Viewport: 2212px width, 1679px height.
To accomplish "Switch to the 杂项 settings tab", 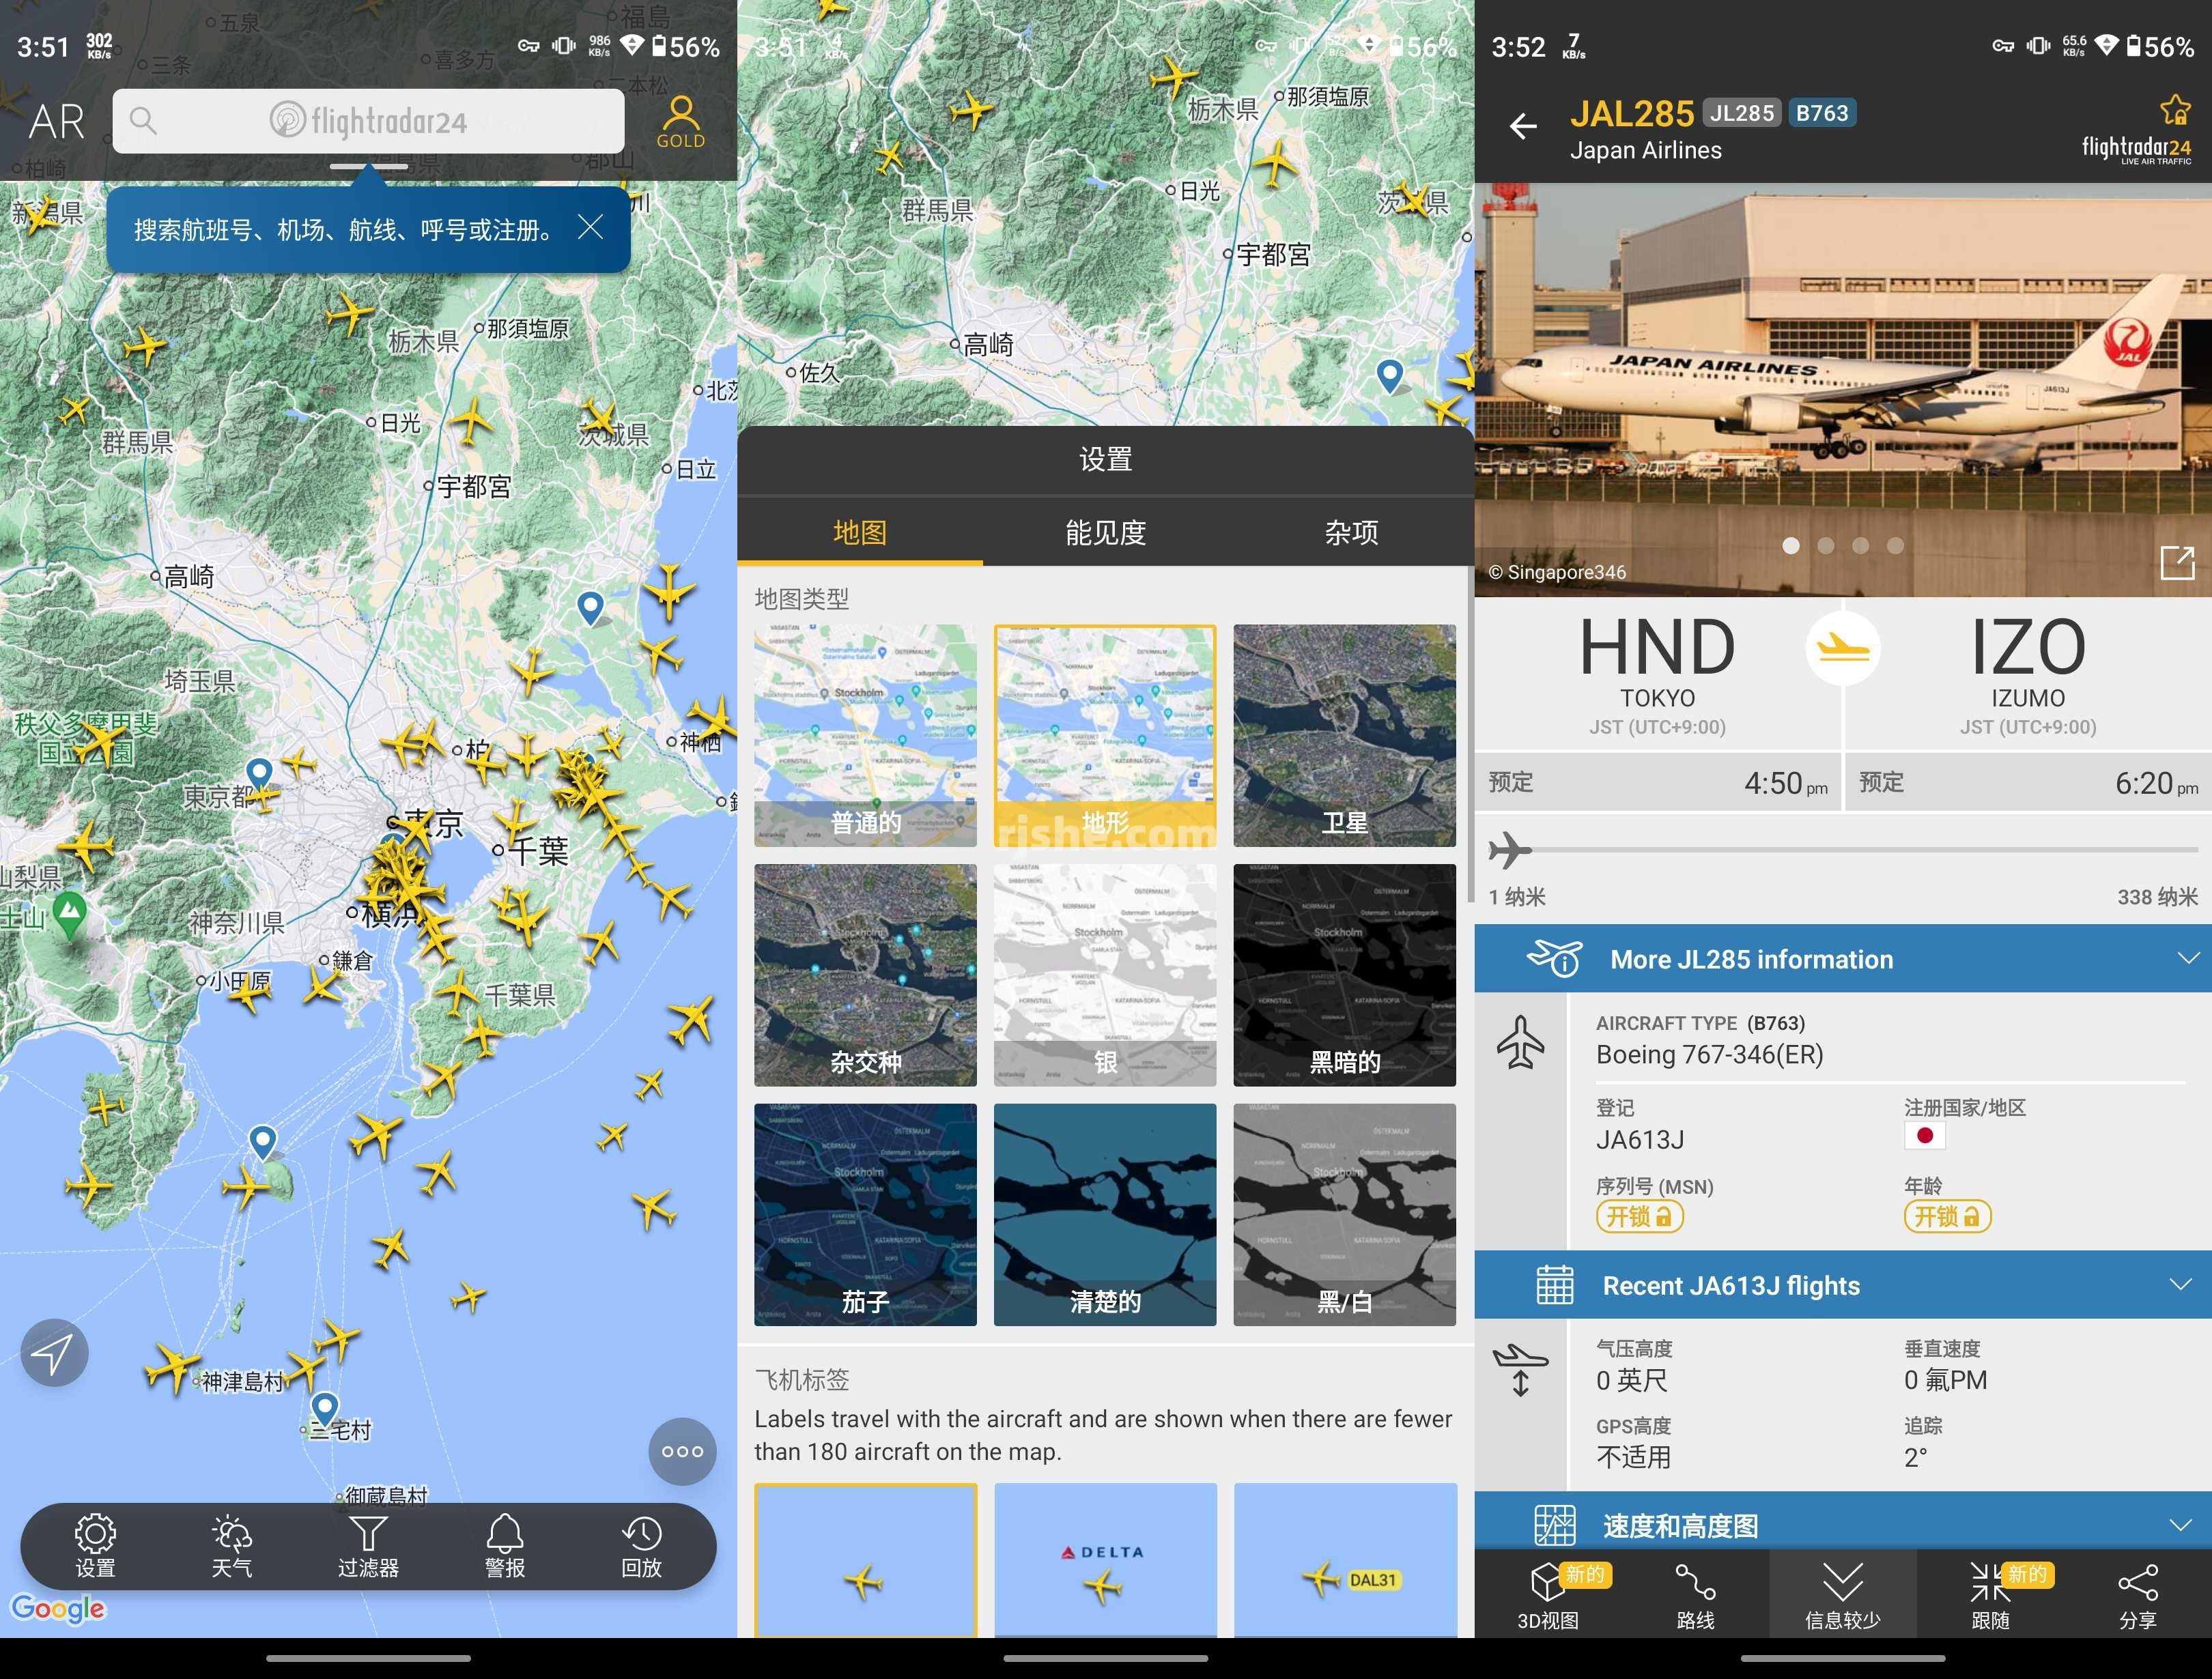I will [1351, 532].
